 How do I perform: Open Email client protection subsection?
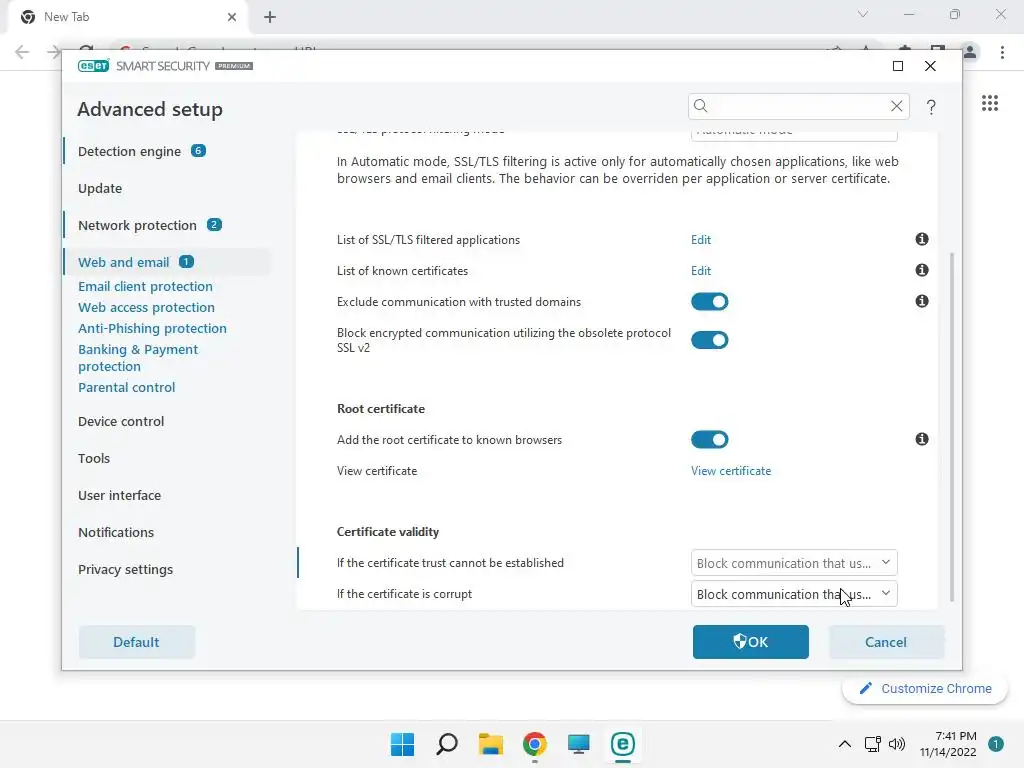pyautogui.click(x=145, y=286)
